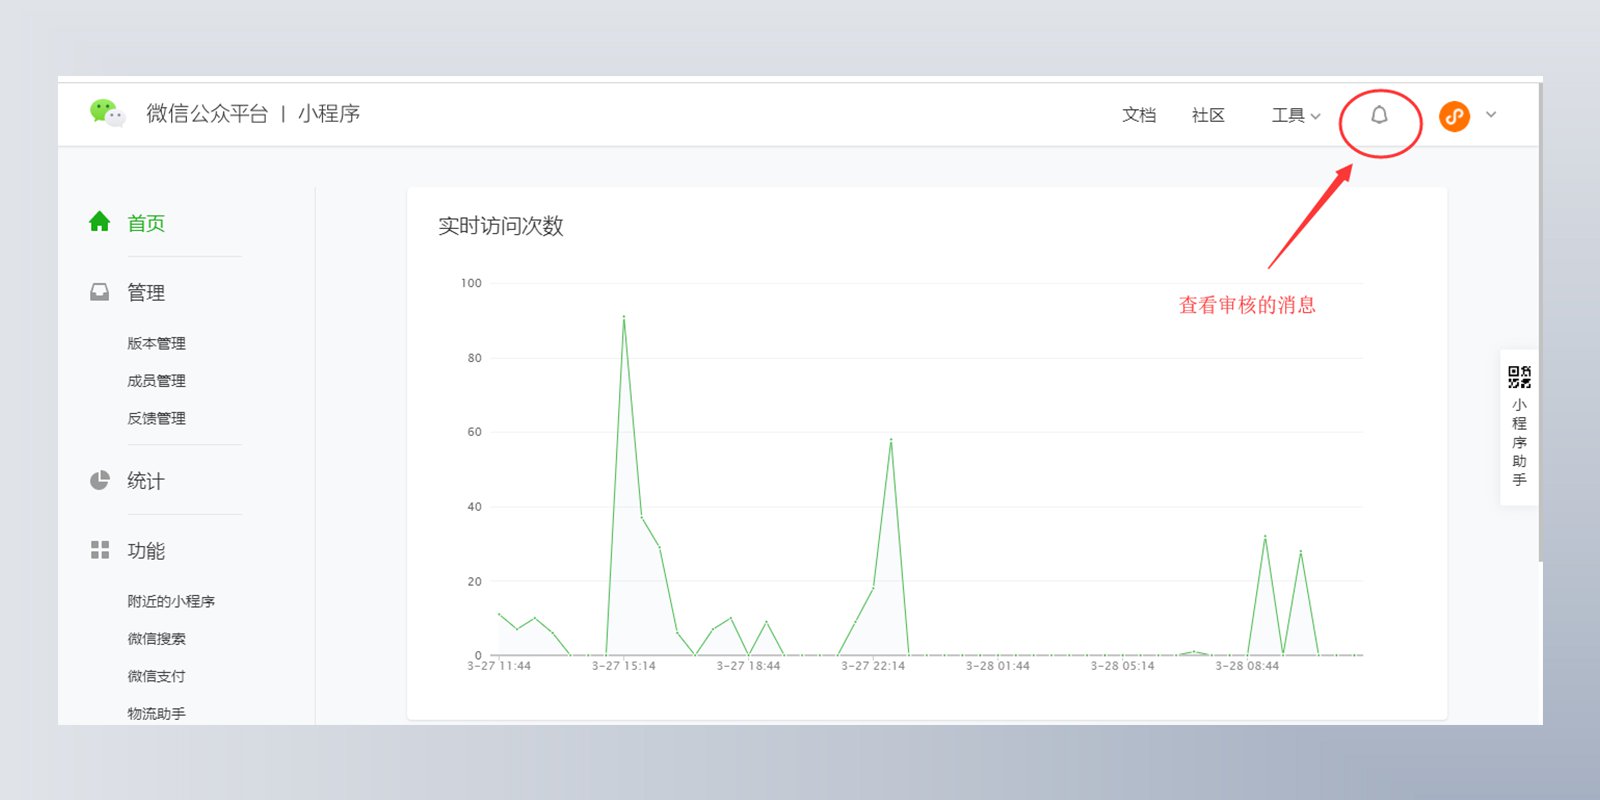Open 成员管理 in sidebar

156,381
